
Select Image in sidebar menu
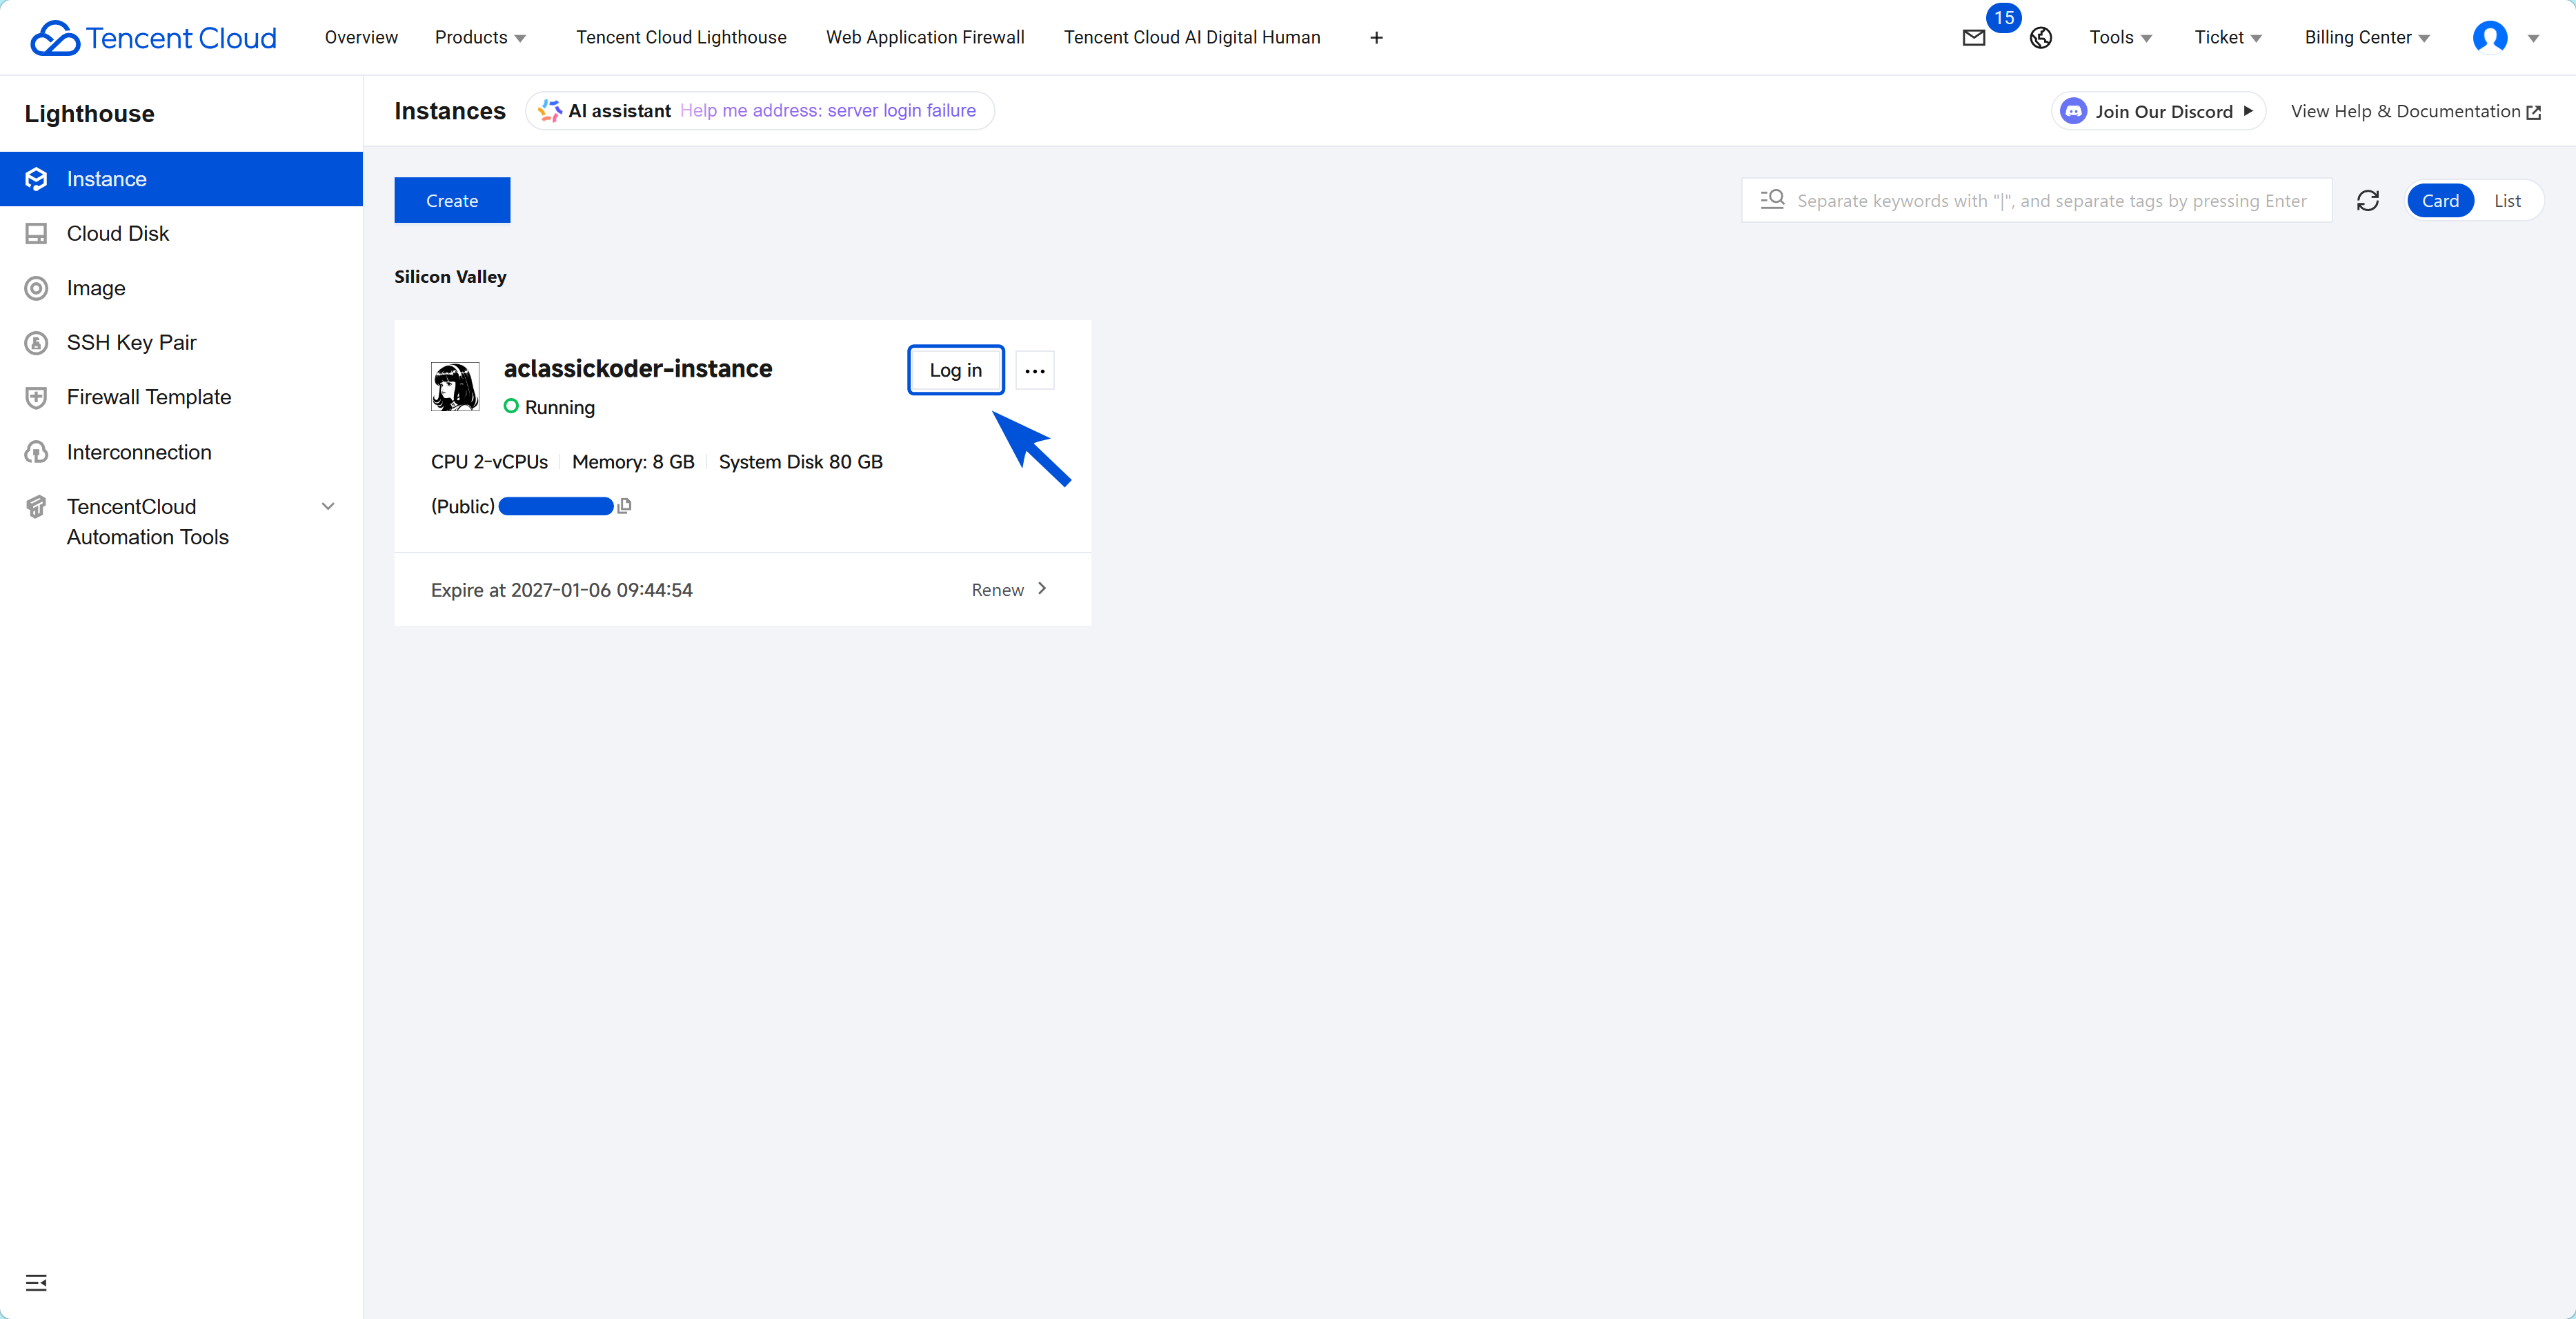pyautogui.click(x=181, y=289)
